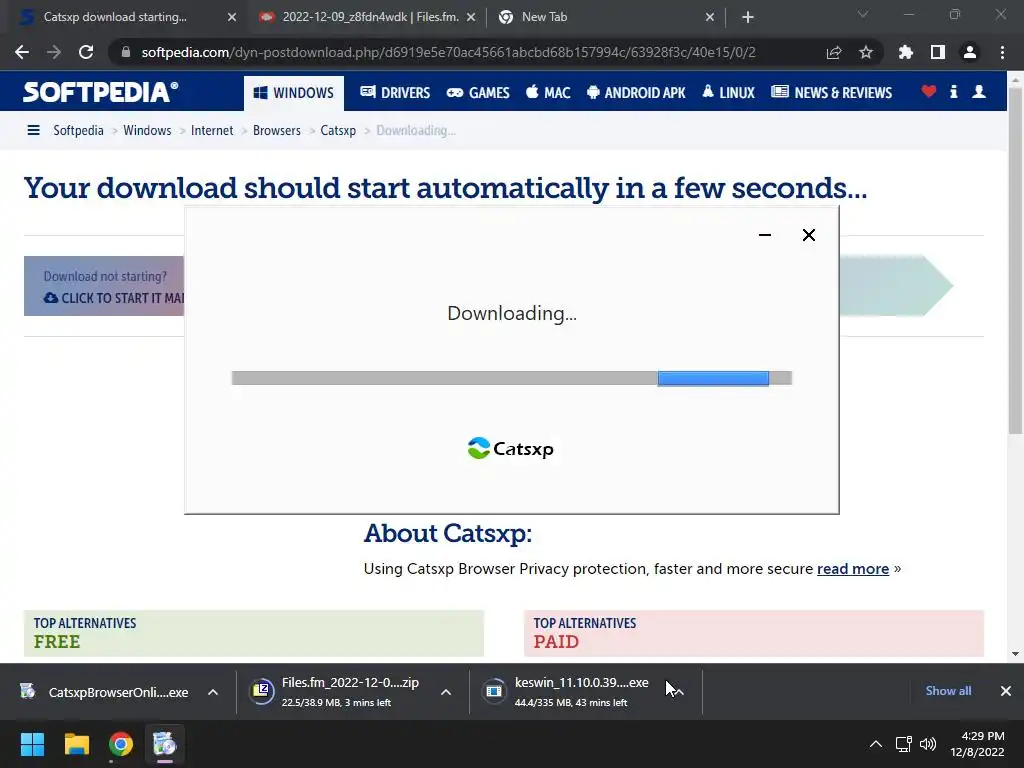Click the Softpedia logo
1024x768 pixels.
click(x=101, y=92)
